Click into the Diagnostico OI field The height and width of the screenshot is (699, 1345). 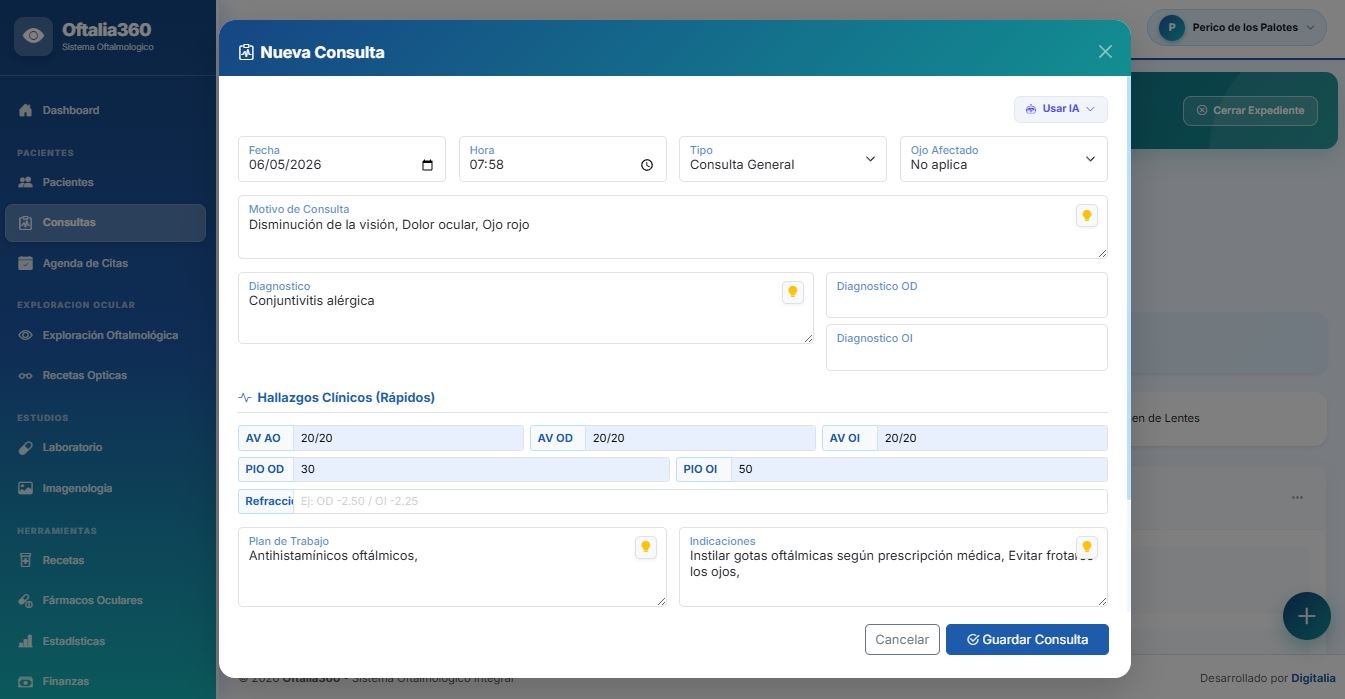click(x=966, y=347)
